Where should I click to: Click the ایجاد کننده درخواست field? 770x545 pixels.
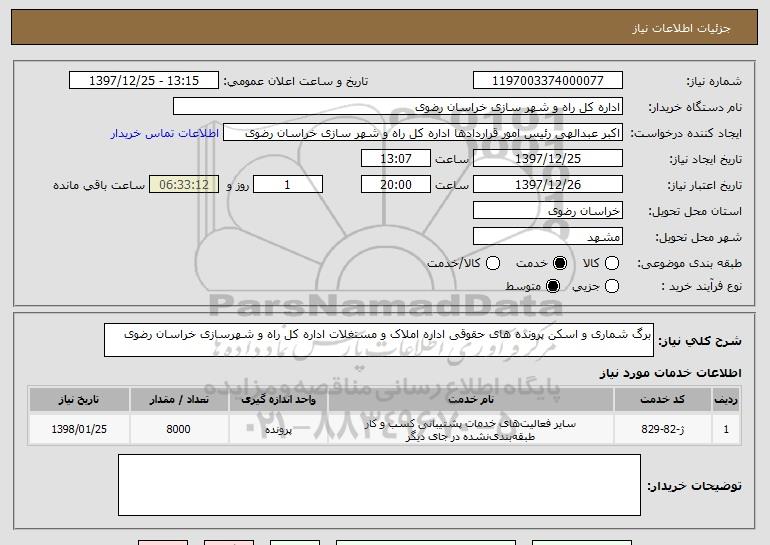tap(423, 133)
